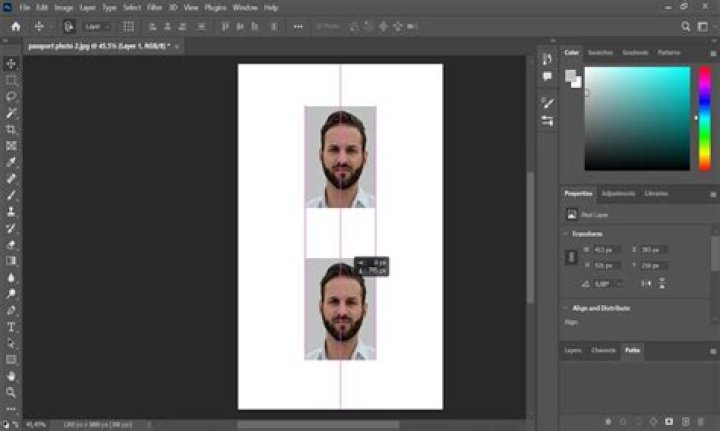Screen dimensions: 720x431
Task: Toggle Auto-Select checkbox in options bar
Action: click(68, 27)
